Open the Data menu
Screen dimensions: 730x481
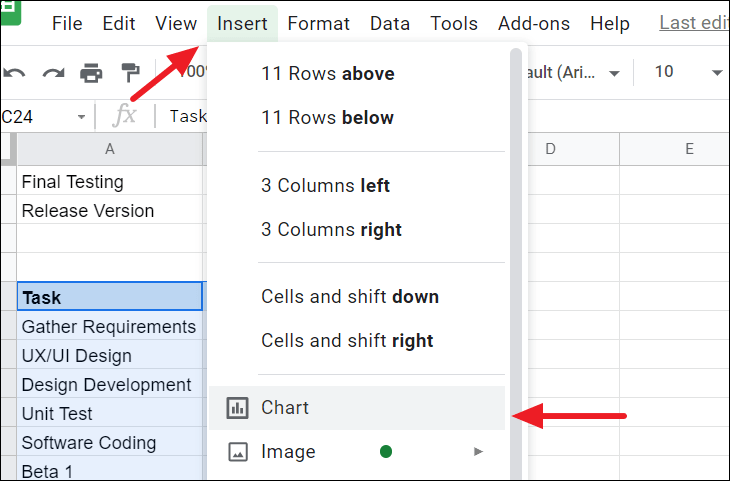pos(390,23)
